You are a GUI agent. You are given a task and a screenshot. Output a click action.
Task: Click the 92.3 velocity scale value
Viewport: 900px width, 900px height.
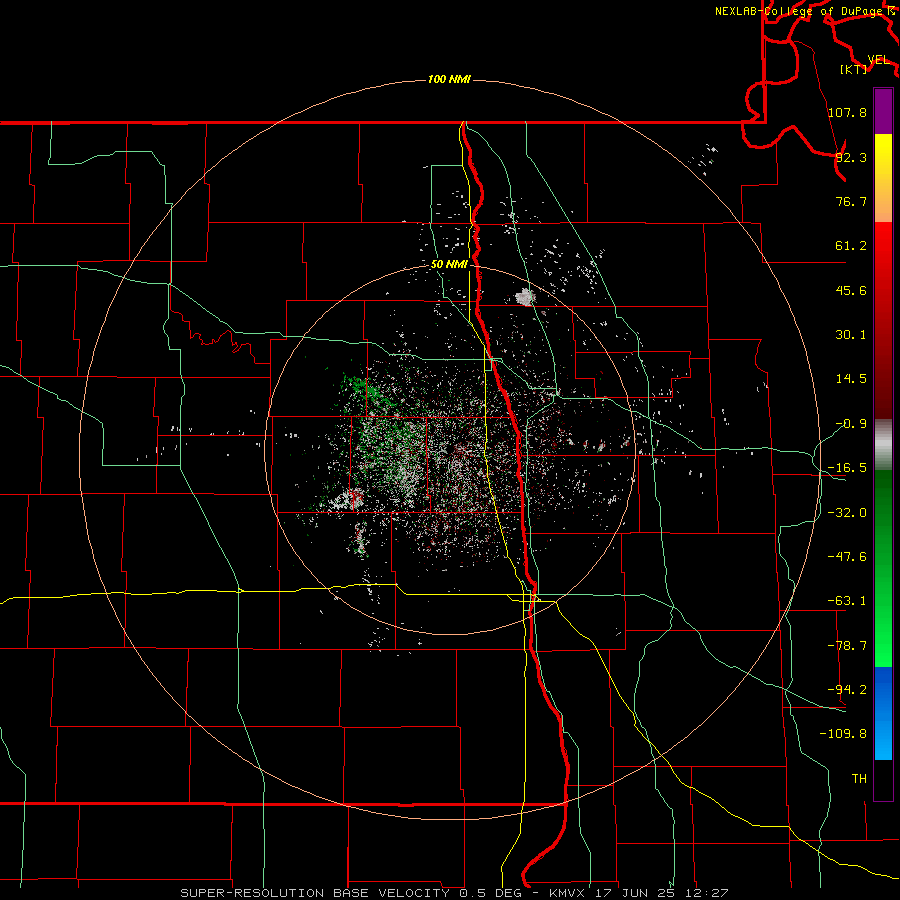tap(851, 157)
